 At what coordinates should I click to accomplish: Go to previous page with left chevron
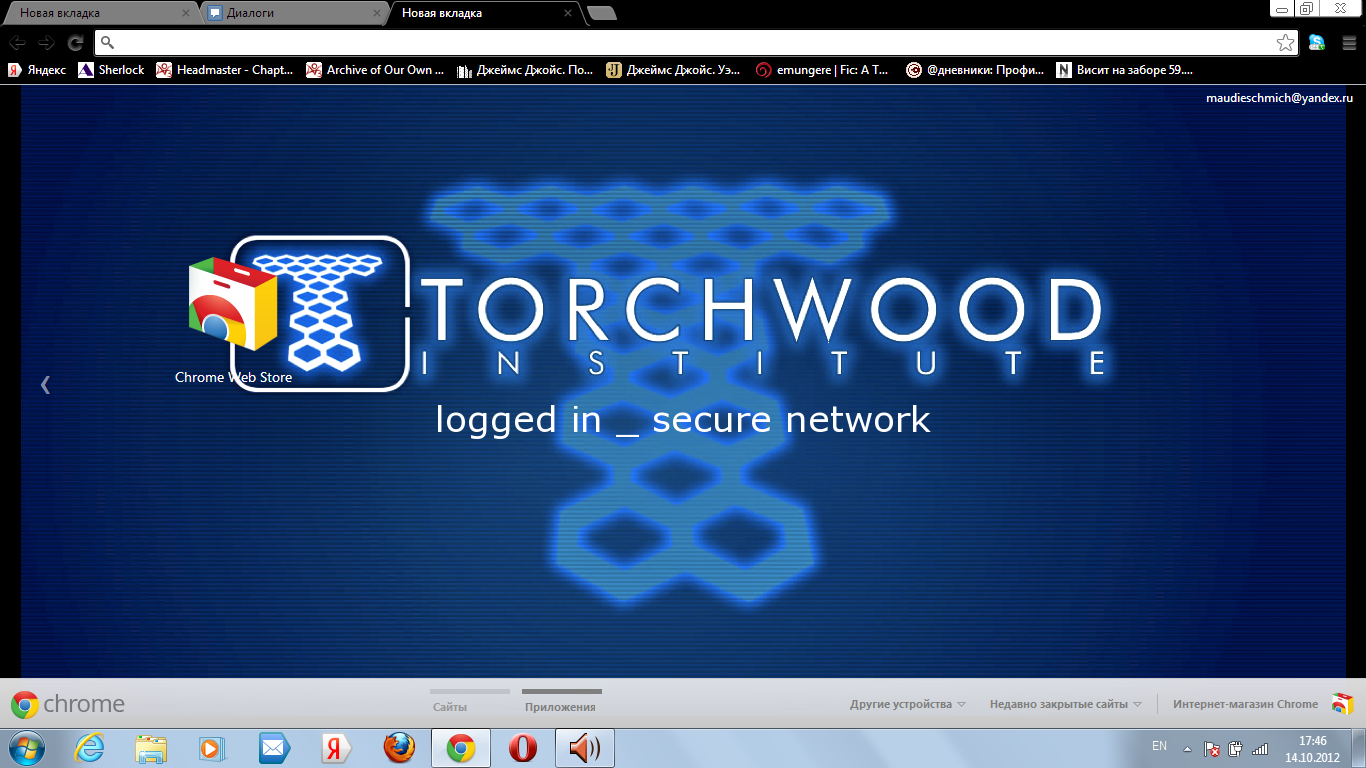[x=45, y=384]
